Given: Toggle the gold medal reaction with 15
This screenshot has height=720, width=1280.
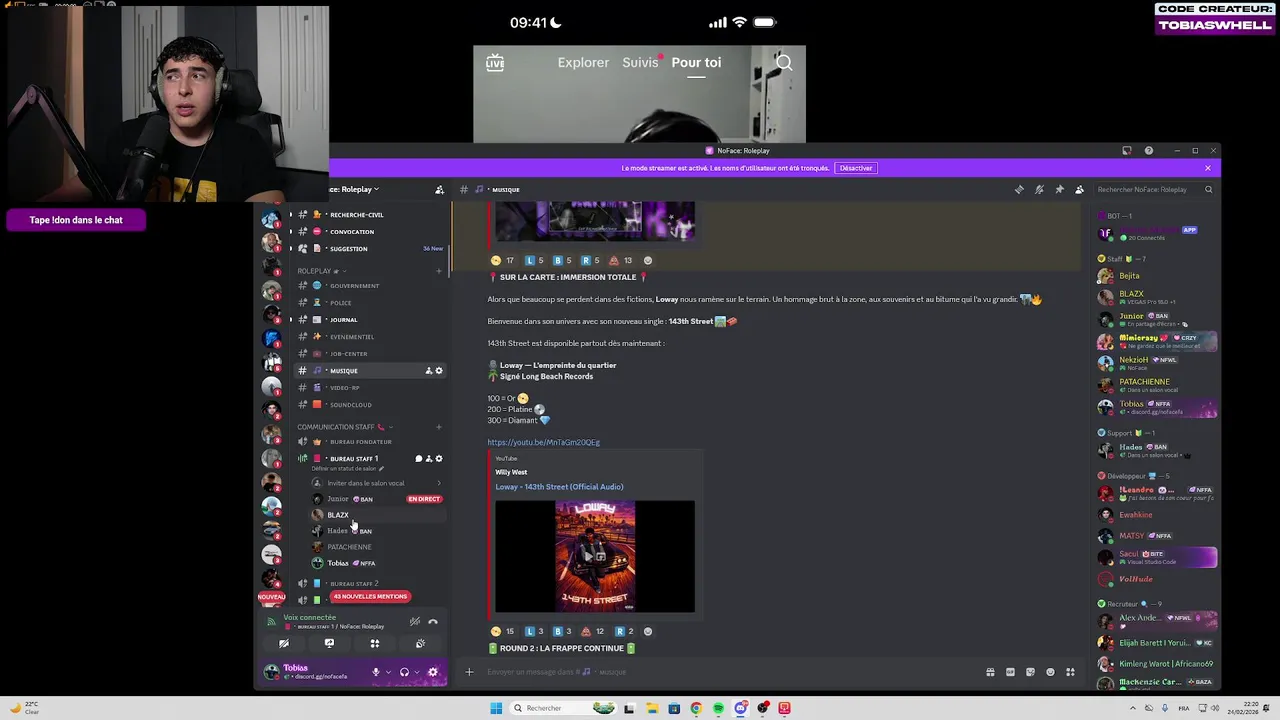Looking at the screenshot, I should tap(502, 632).
